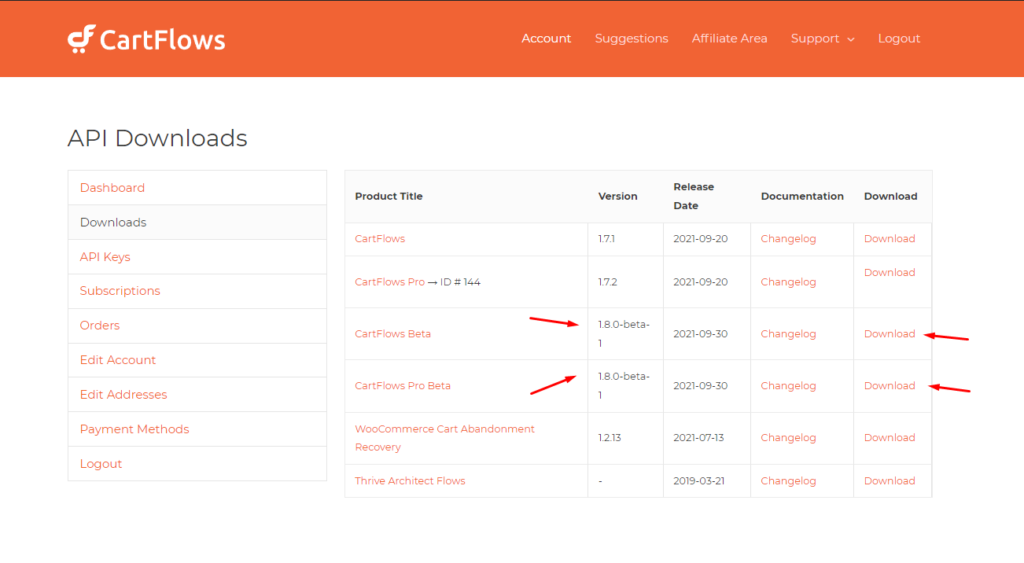
Task: Download CartFlows Pro Beta plugin
Action: tap(889, 385)
